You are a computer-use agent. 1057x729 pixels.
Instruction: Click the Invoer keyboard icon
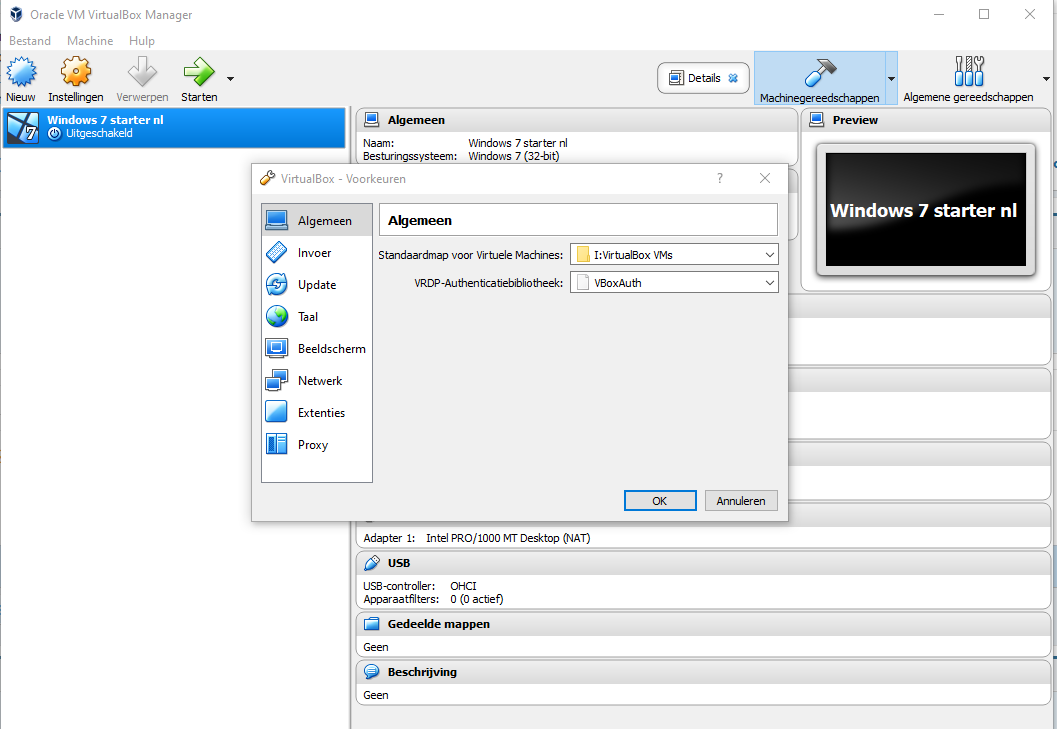[x=276, y=252]
